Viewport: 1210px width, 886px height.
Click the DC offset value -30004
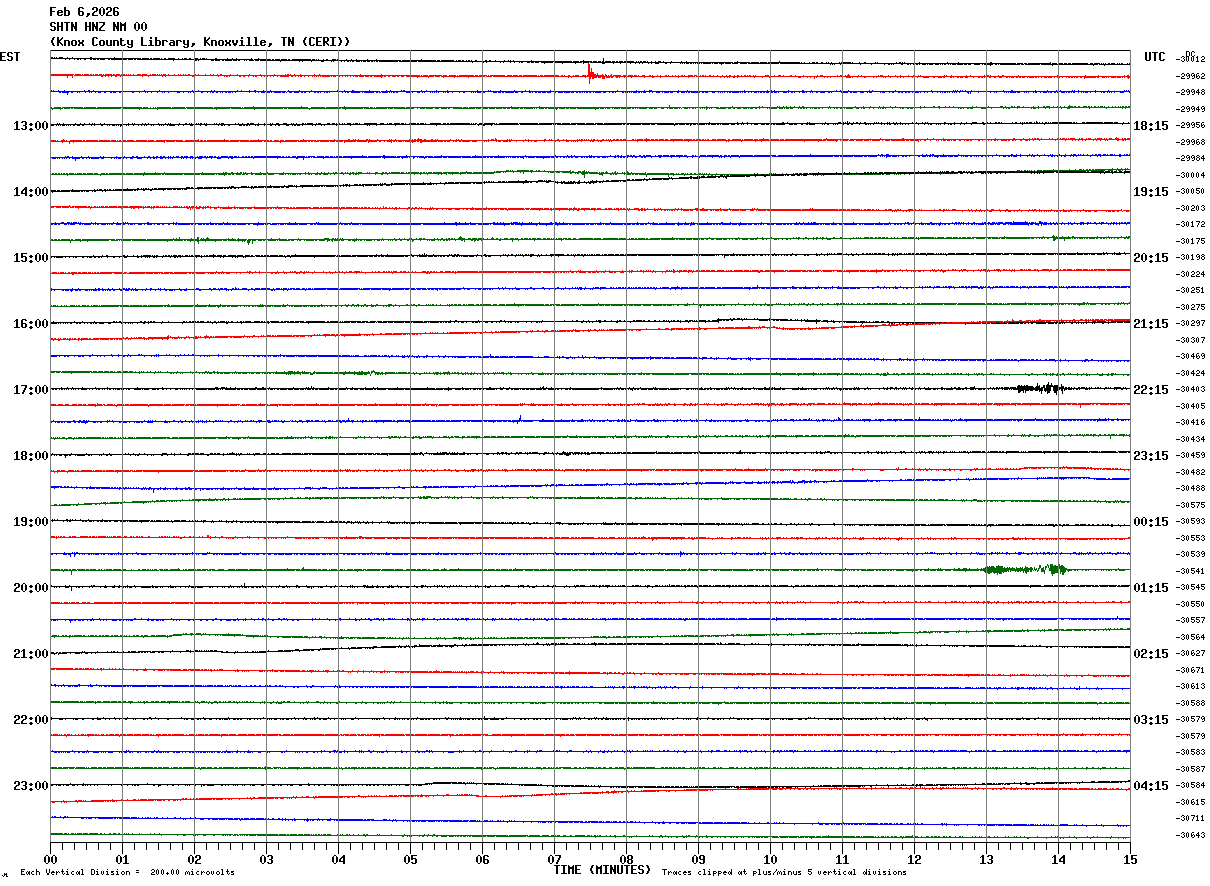[1191, 175]
